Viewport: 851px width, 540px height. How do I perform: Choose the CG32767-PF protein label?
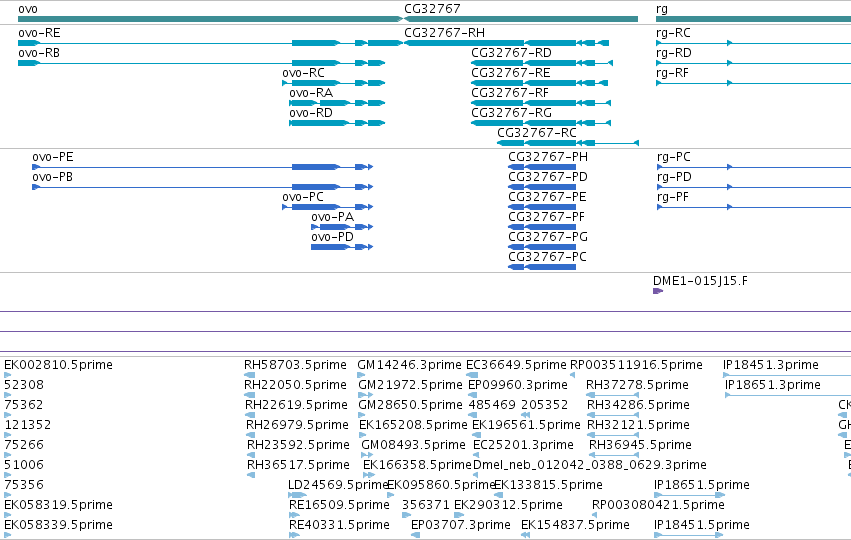547,218
